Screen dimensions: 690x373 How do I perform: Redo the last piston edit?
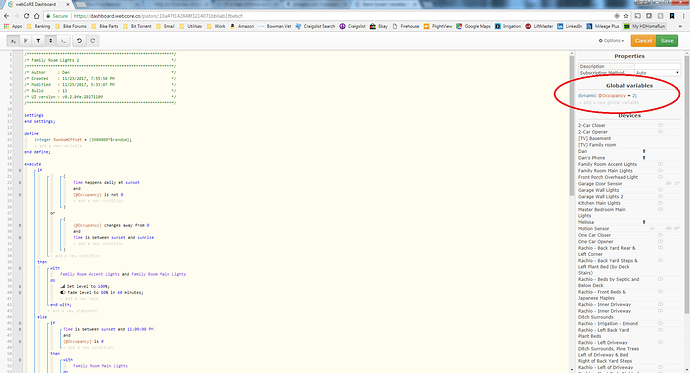(92, 41)
